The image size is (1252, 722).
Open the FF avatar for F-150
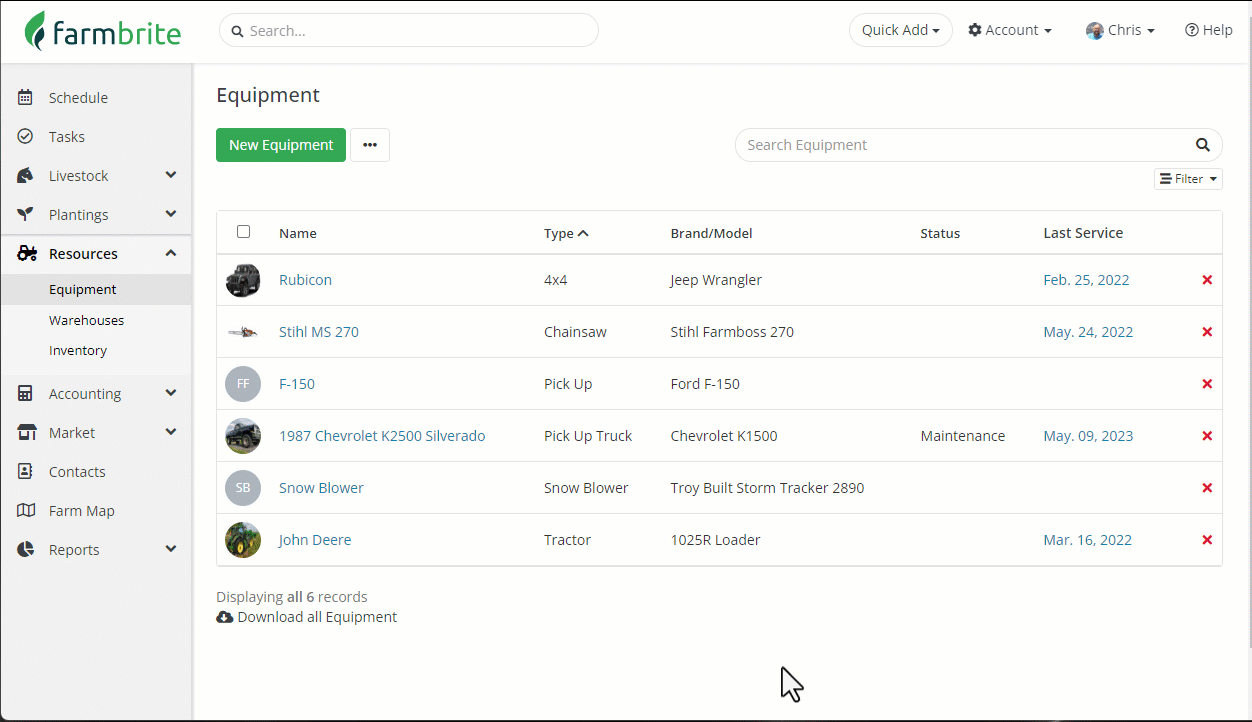243,384
